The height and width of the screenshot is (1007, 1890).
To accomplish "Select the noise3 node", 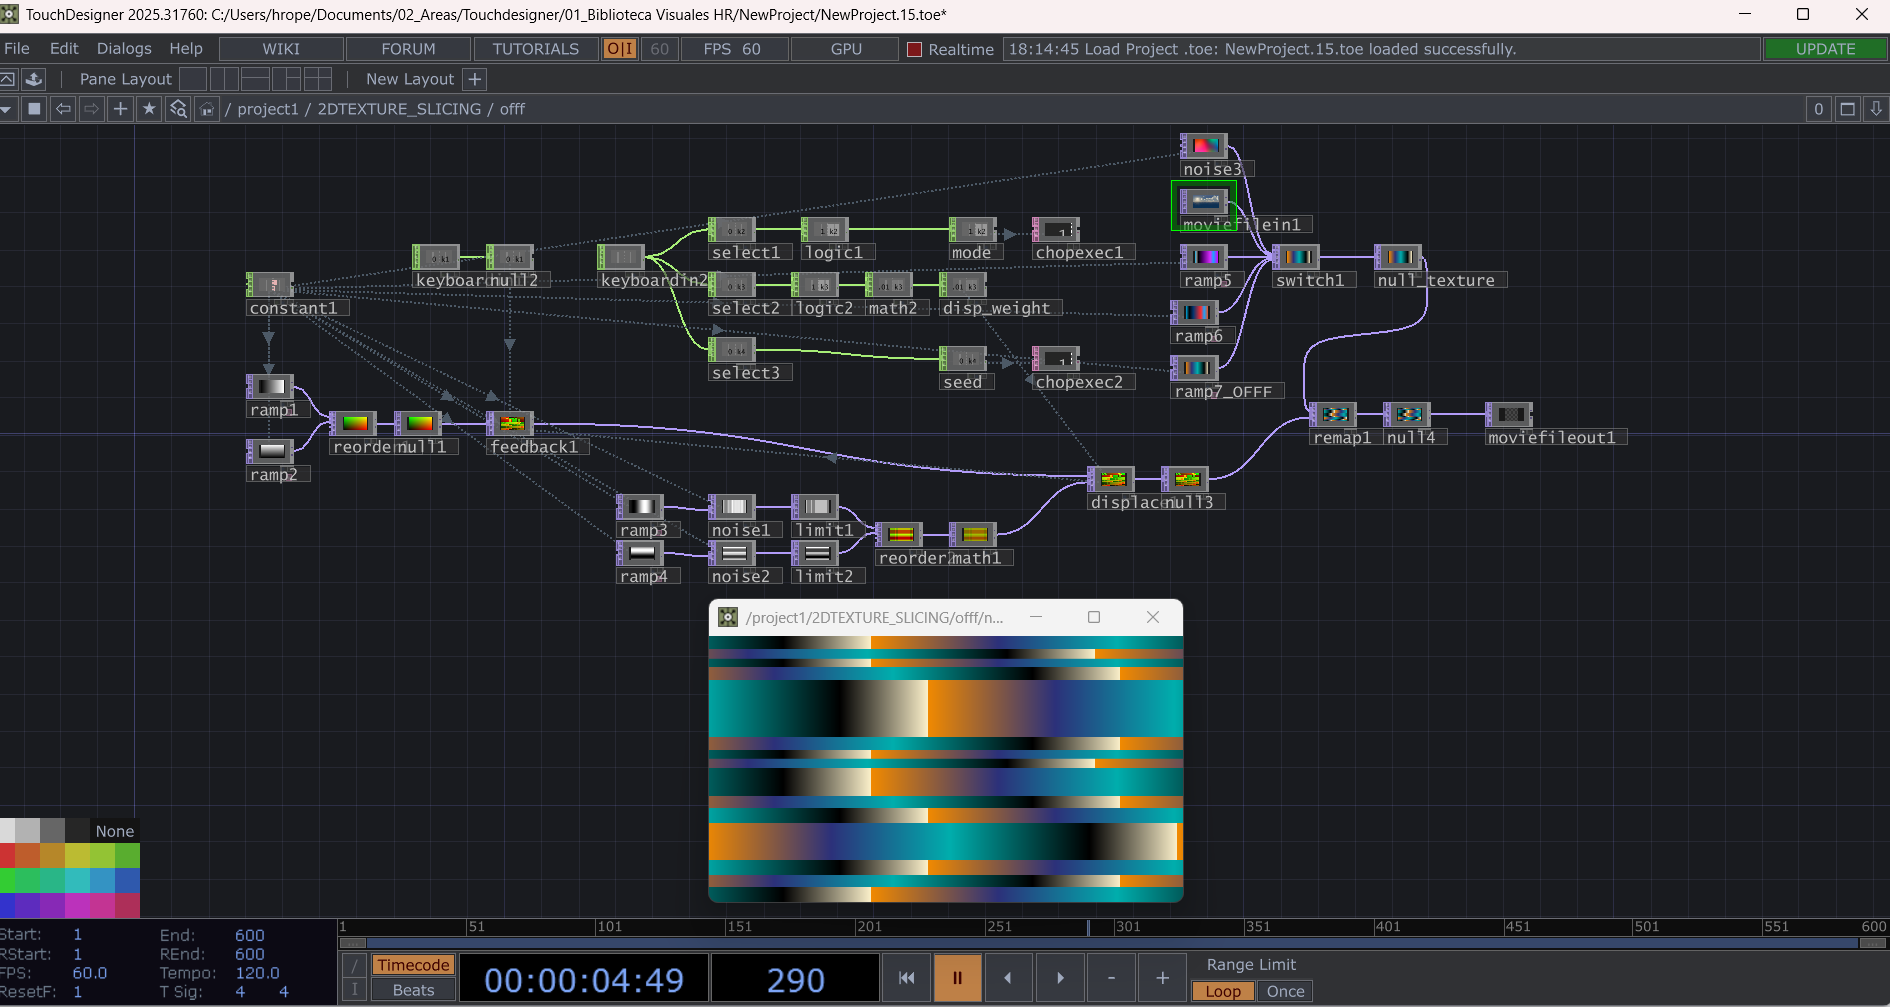I will (1204, 146).
